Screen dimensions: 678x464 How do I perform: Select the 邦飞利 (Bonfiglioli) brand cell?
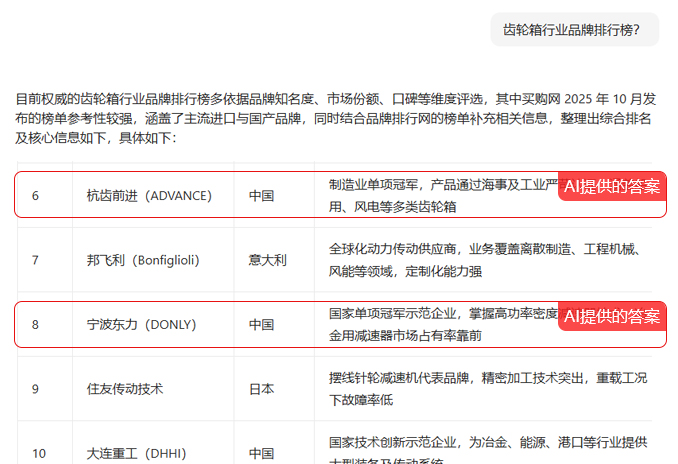click(x=143, y=260)
